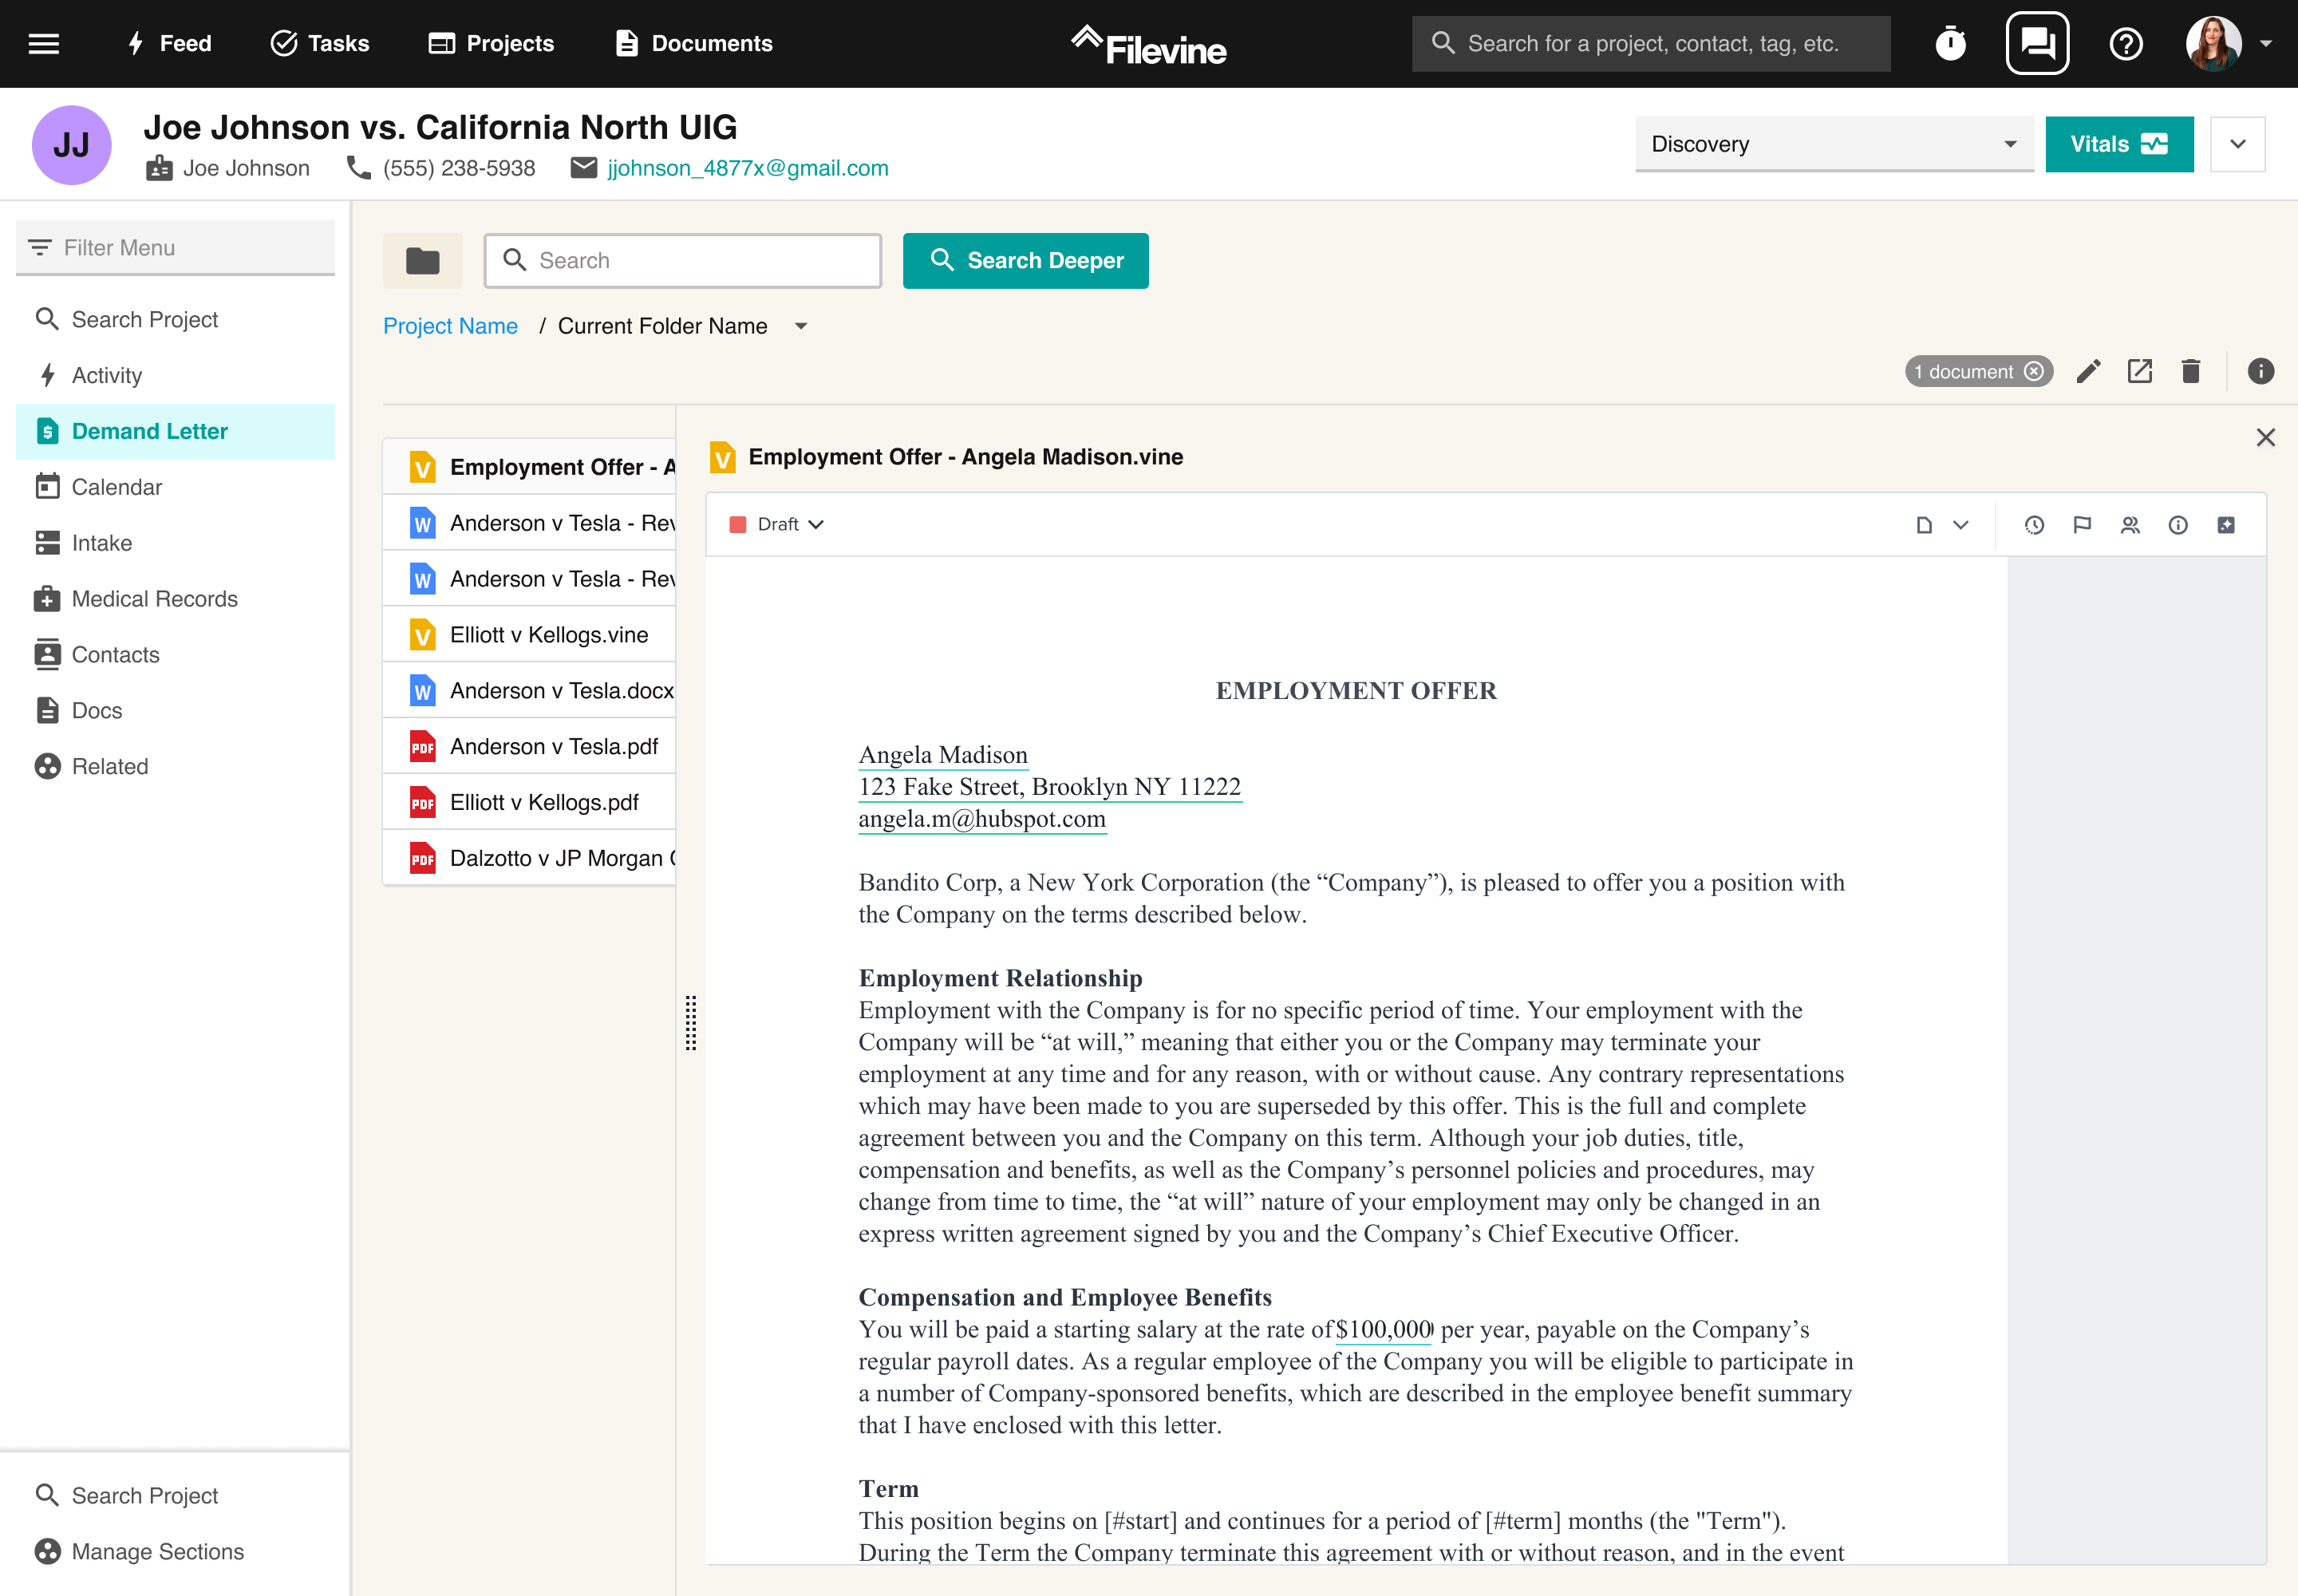The image size is (2298, 1596).
Task: Open the help question mark icon
Action: [x=2126, y=43]
